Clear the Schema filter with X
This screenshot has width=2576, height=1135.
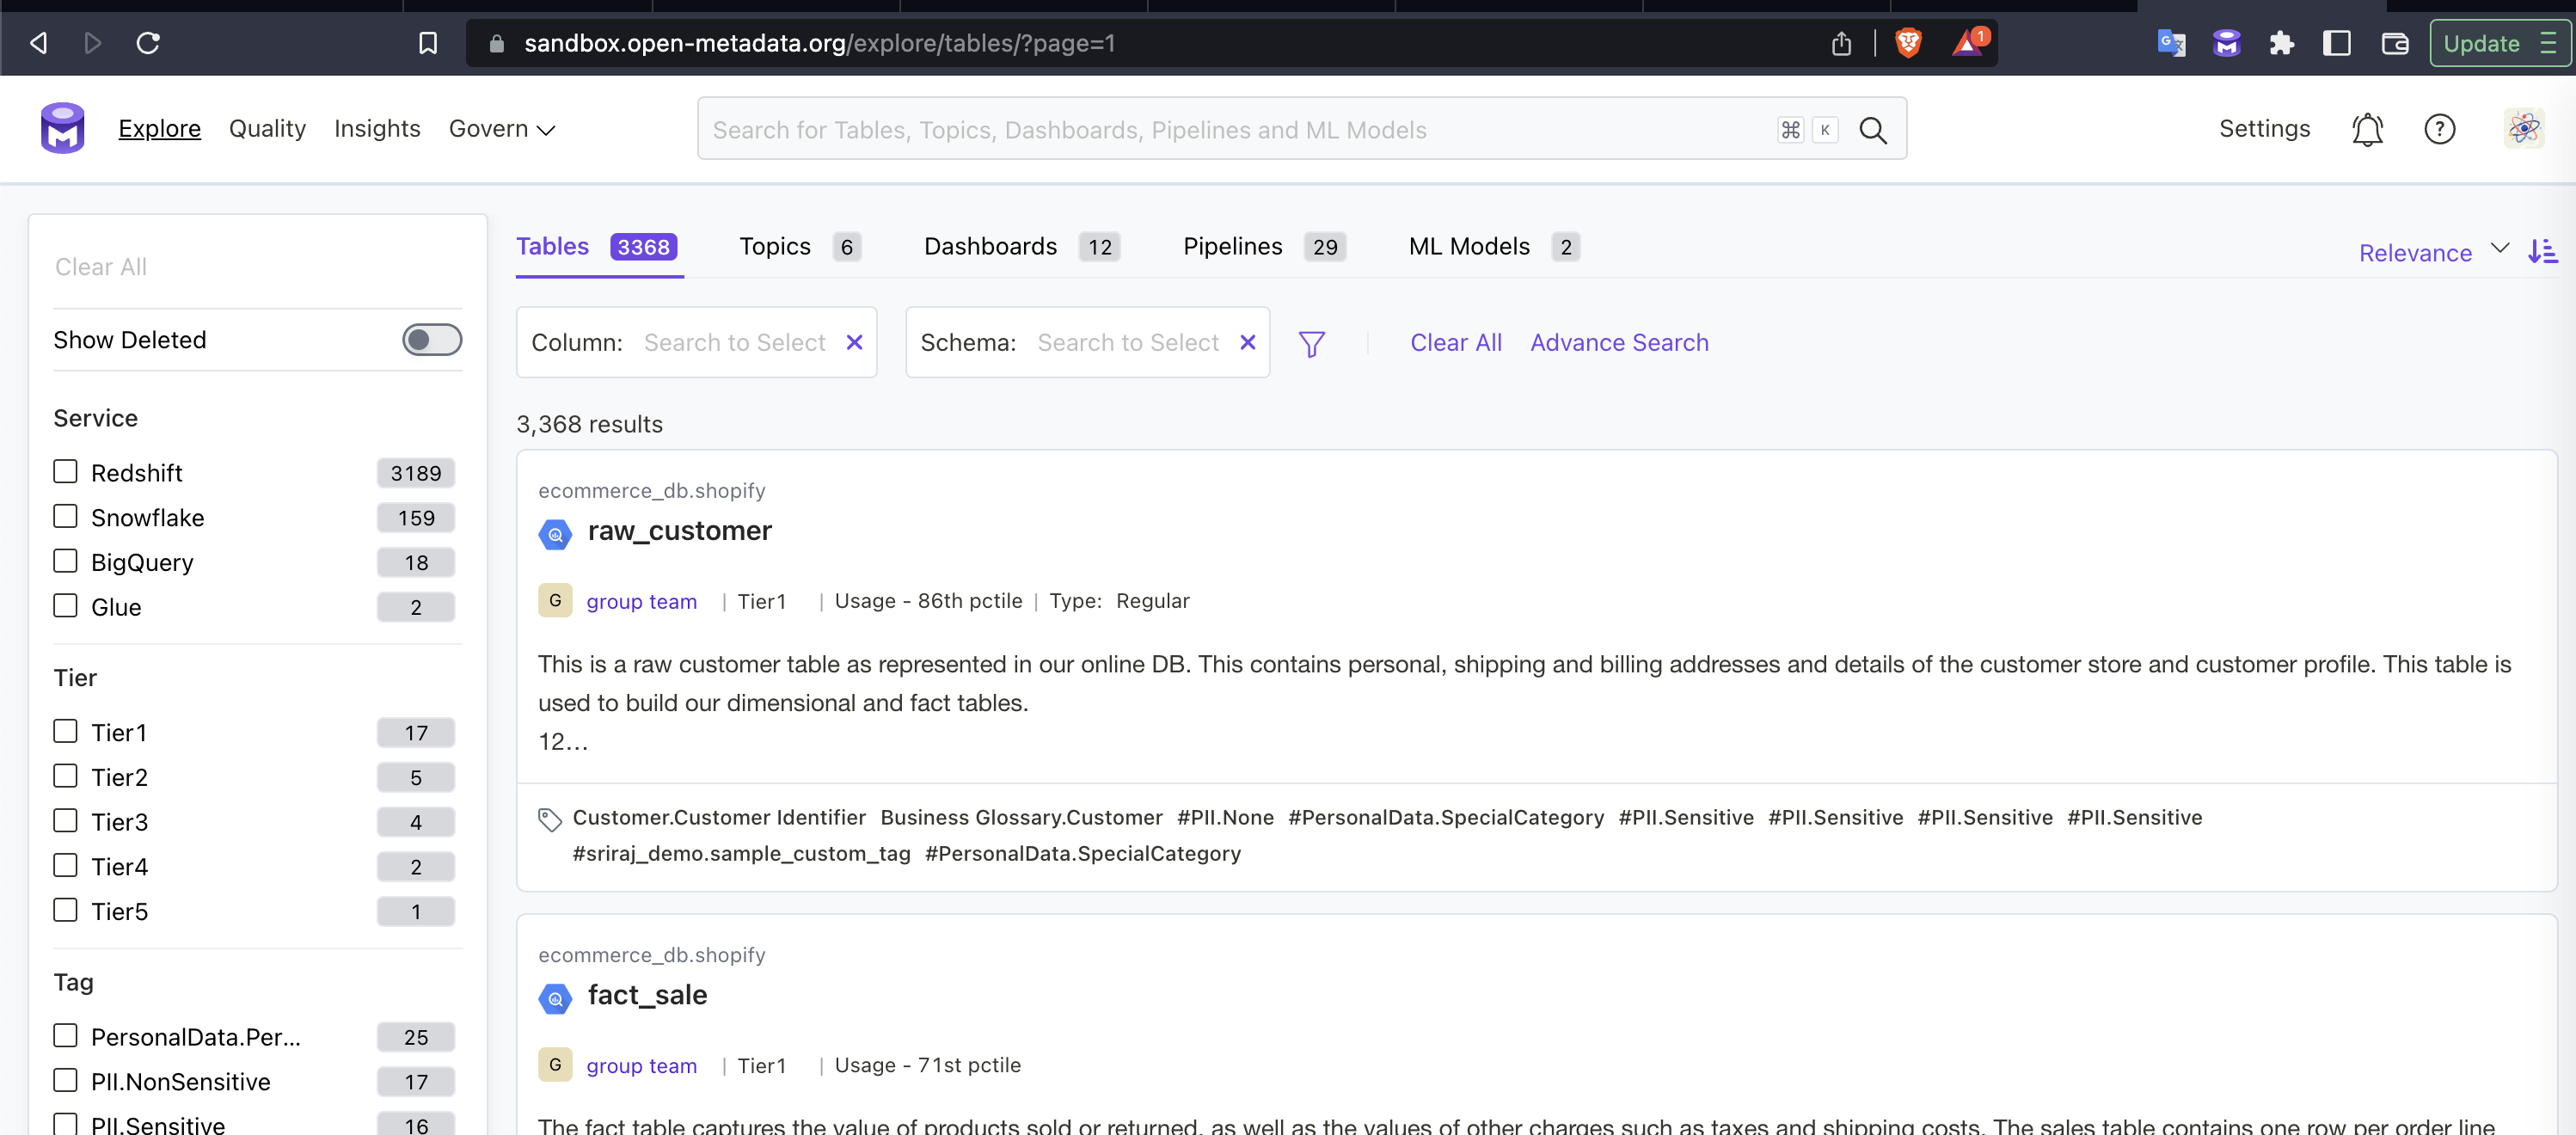point(1247,343)
